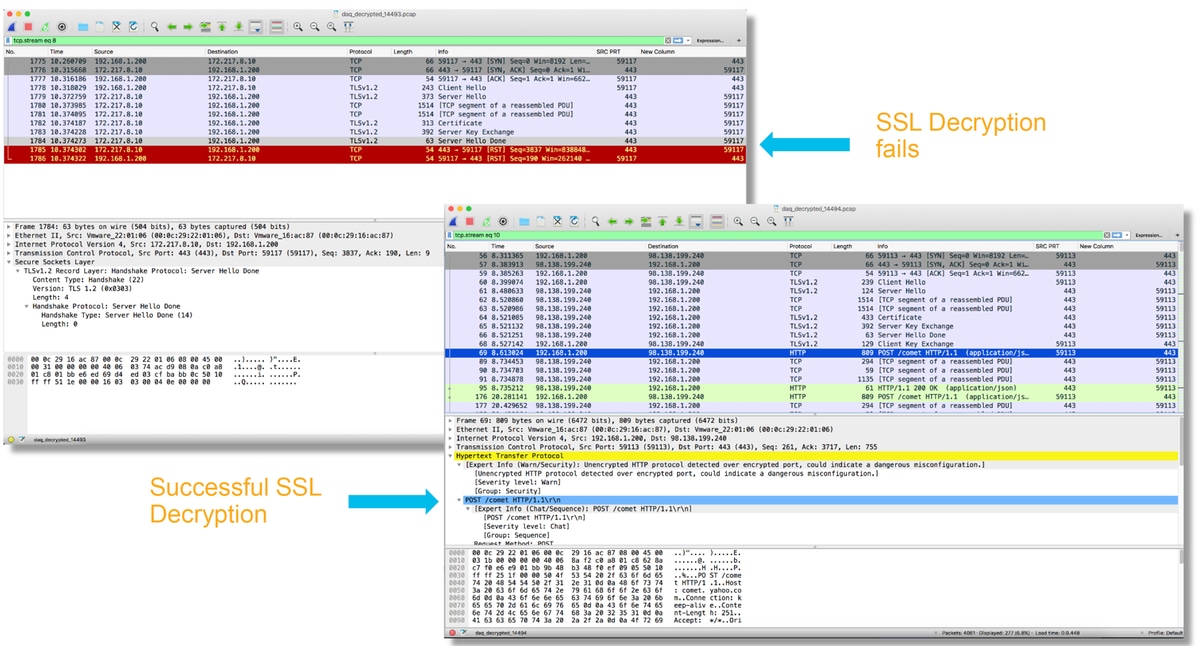1200x646 pixels.
Task: Toggle auto-scroll live capture in 14494.pcap window
Action: (x=696, y=222)
